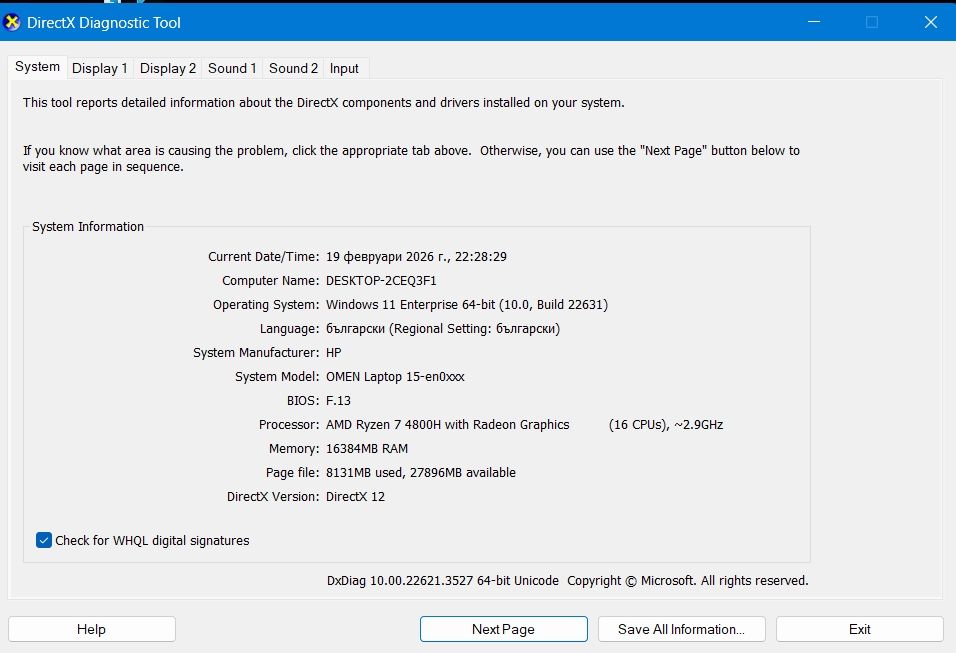Click the DirectX icon in the title bar
Viewport: 956px width, 653px height.
click(13, 22)
